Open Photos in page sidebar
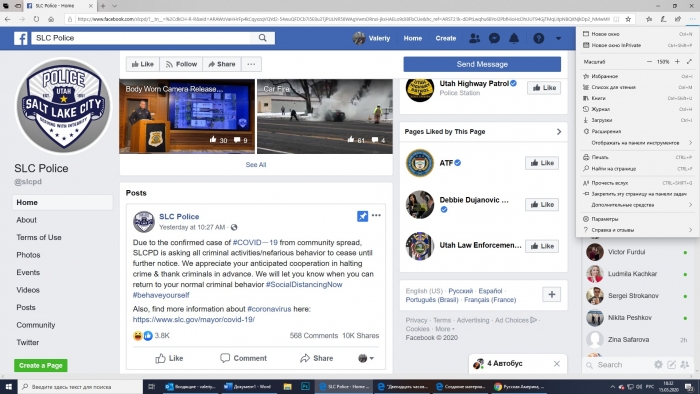 coord(28,255)
